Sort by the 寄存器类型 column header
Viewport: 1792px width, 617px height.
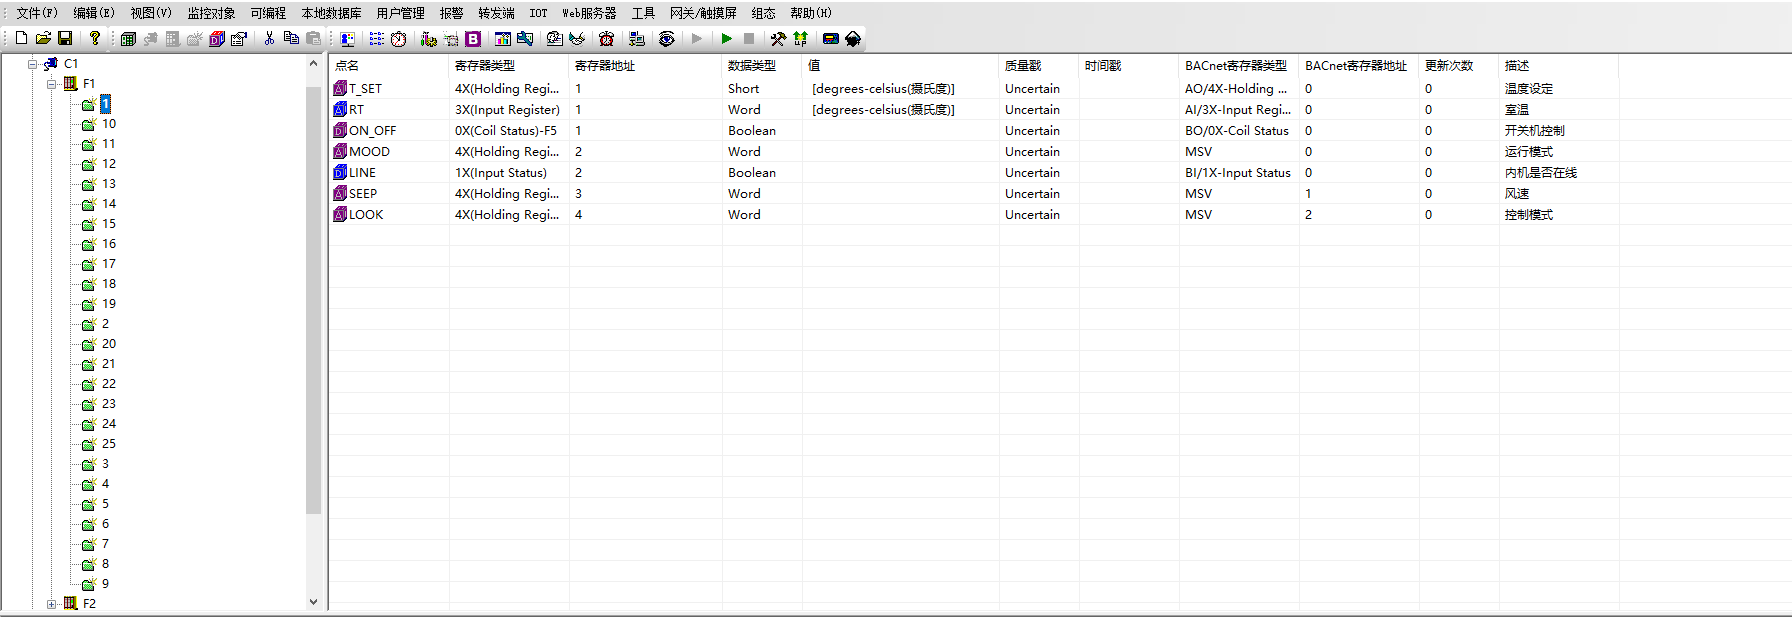(x=509, y=66)
